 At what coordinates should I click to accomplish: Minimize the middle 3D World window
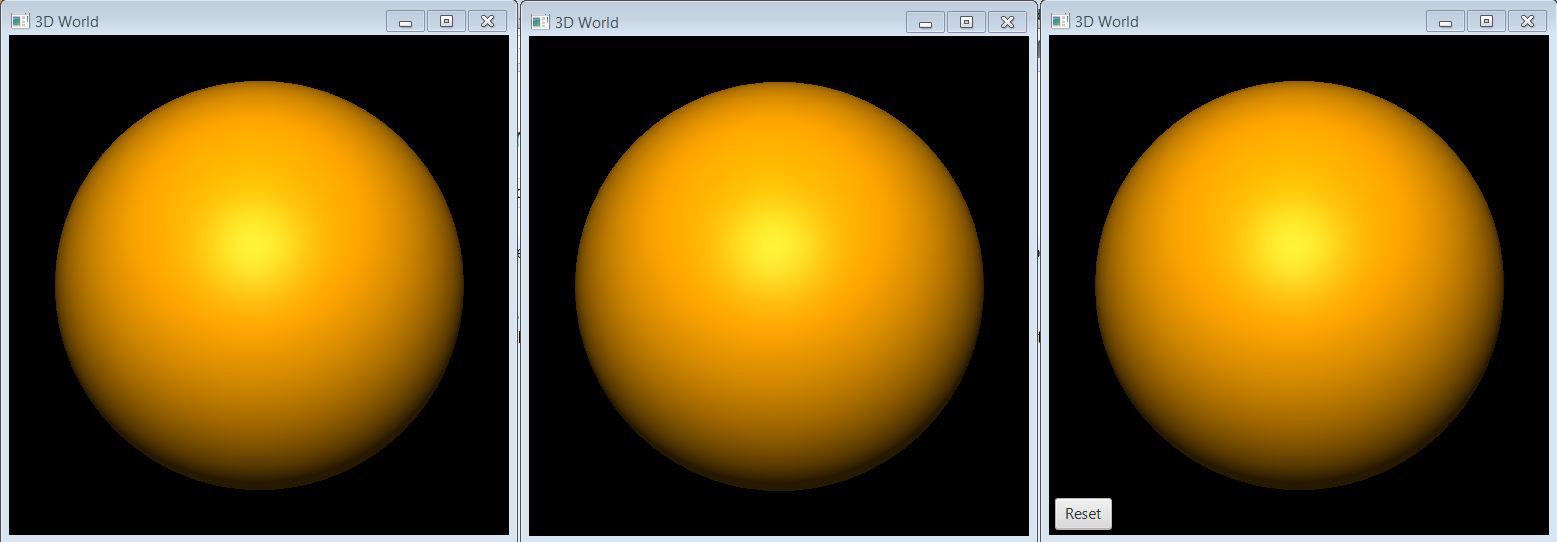tap(925, 23)
